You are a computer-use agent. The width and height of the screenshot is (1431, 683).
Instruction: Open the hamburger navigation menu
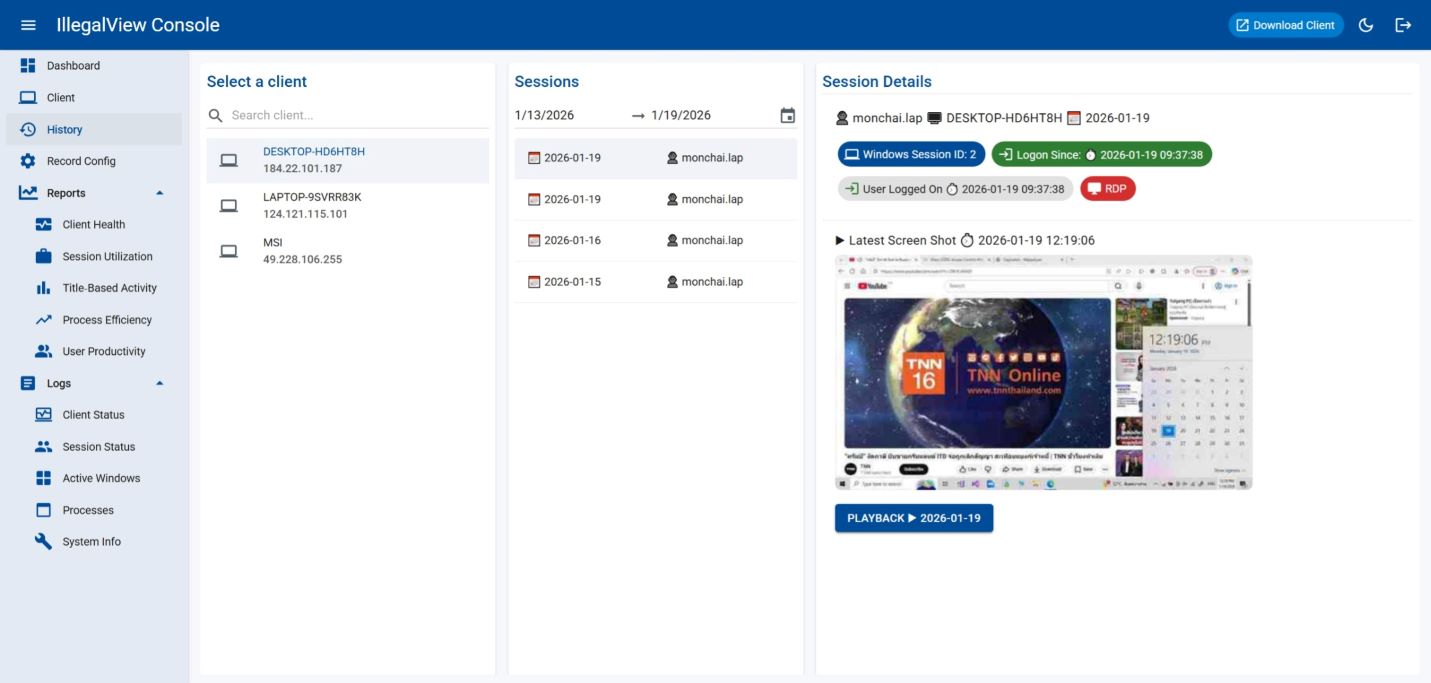pyautogui.click(x=28, y=25)
